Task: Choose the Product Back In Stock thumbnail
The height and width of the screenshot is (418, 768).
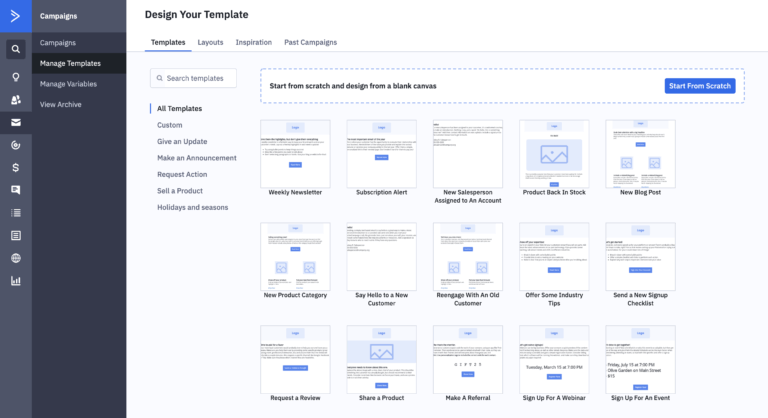Action: click(x=554, y=154)
